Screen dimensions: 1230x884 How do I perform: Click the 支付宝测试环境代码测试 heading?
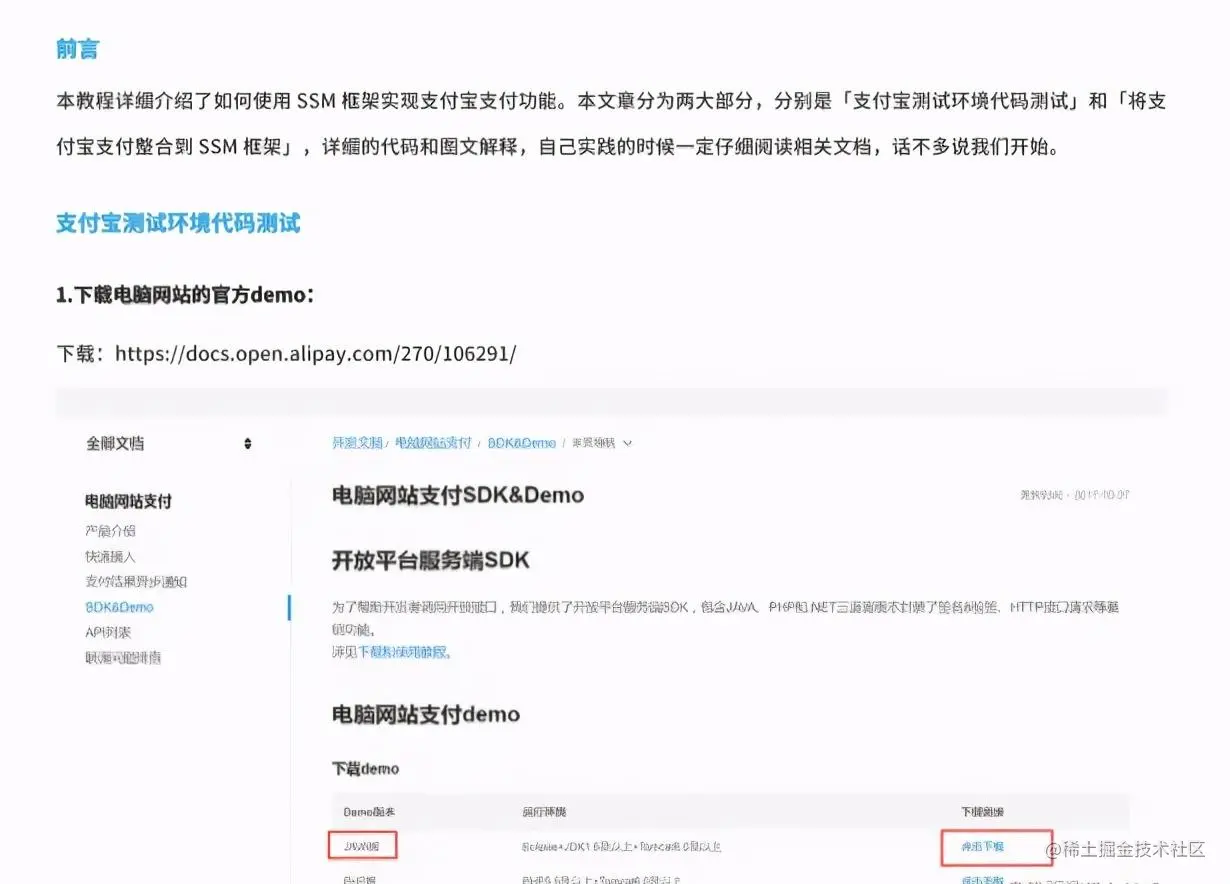pyautogui.click(x=178, y=222)
